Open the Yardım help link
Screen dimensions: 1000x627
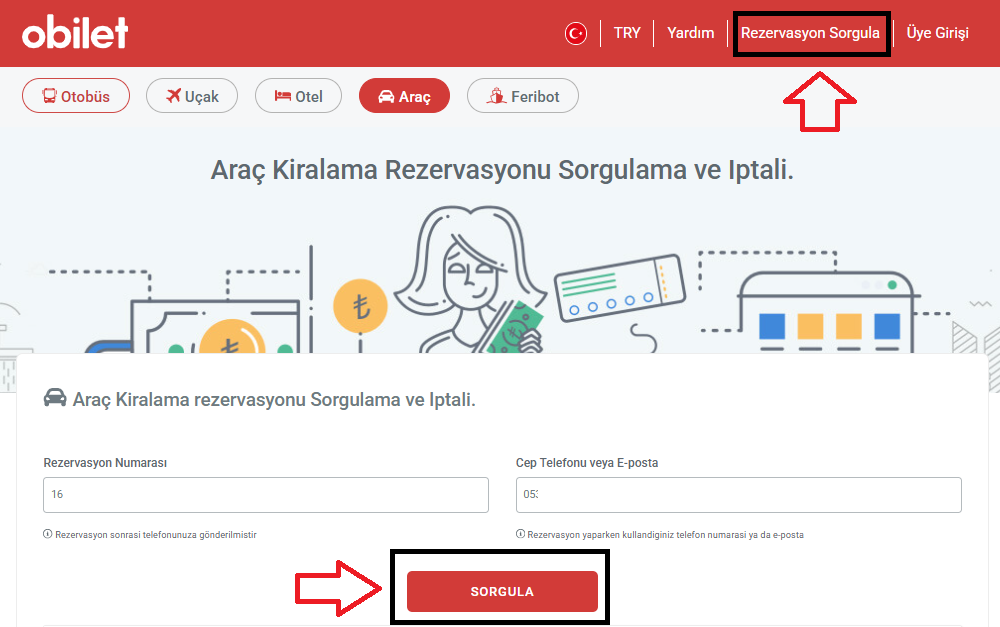[691, 33]
